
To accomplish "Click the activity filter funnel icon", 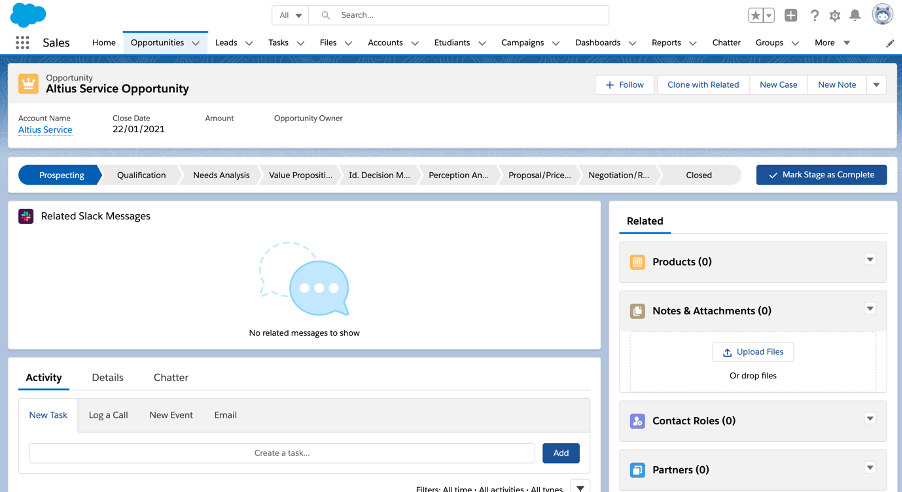I will coord(580,487).
